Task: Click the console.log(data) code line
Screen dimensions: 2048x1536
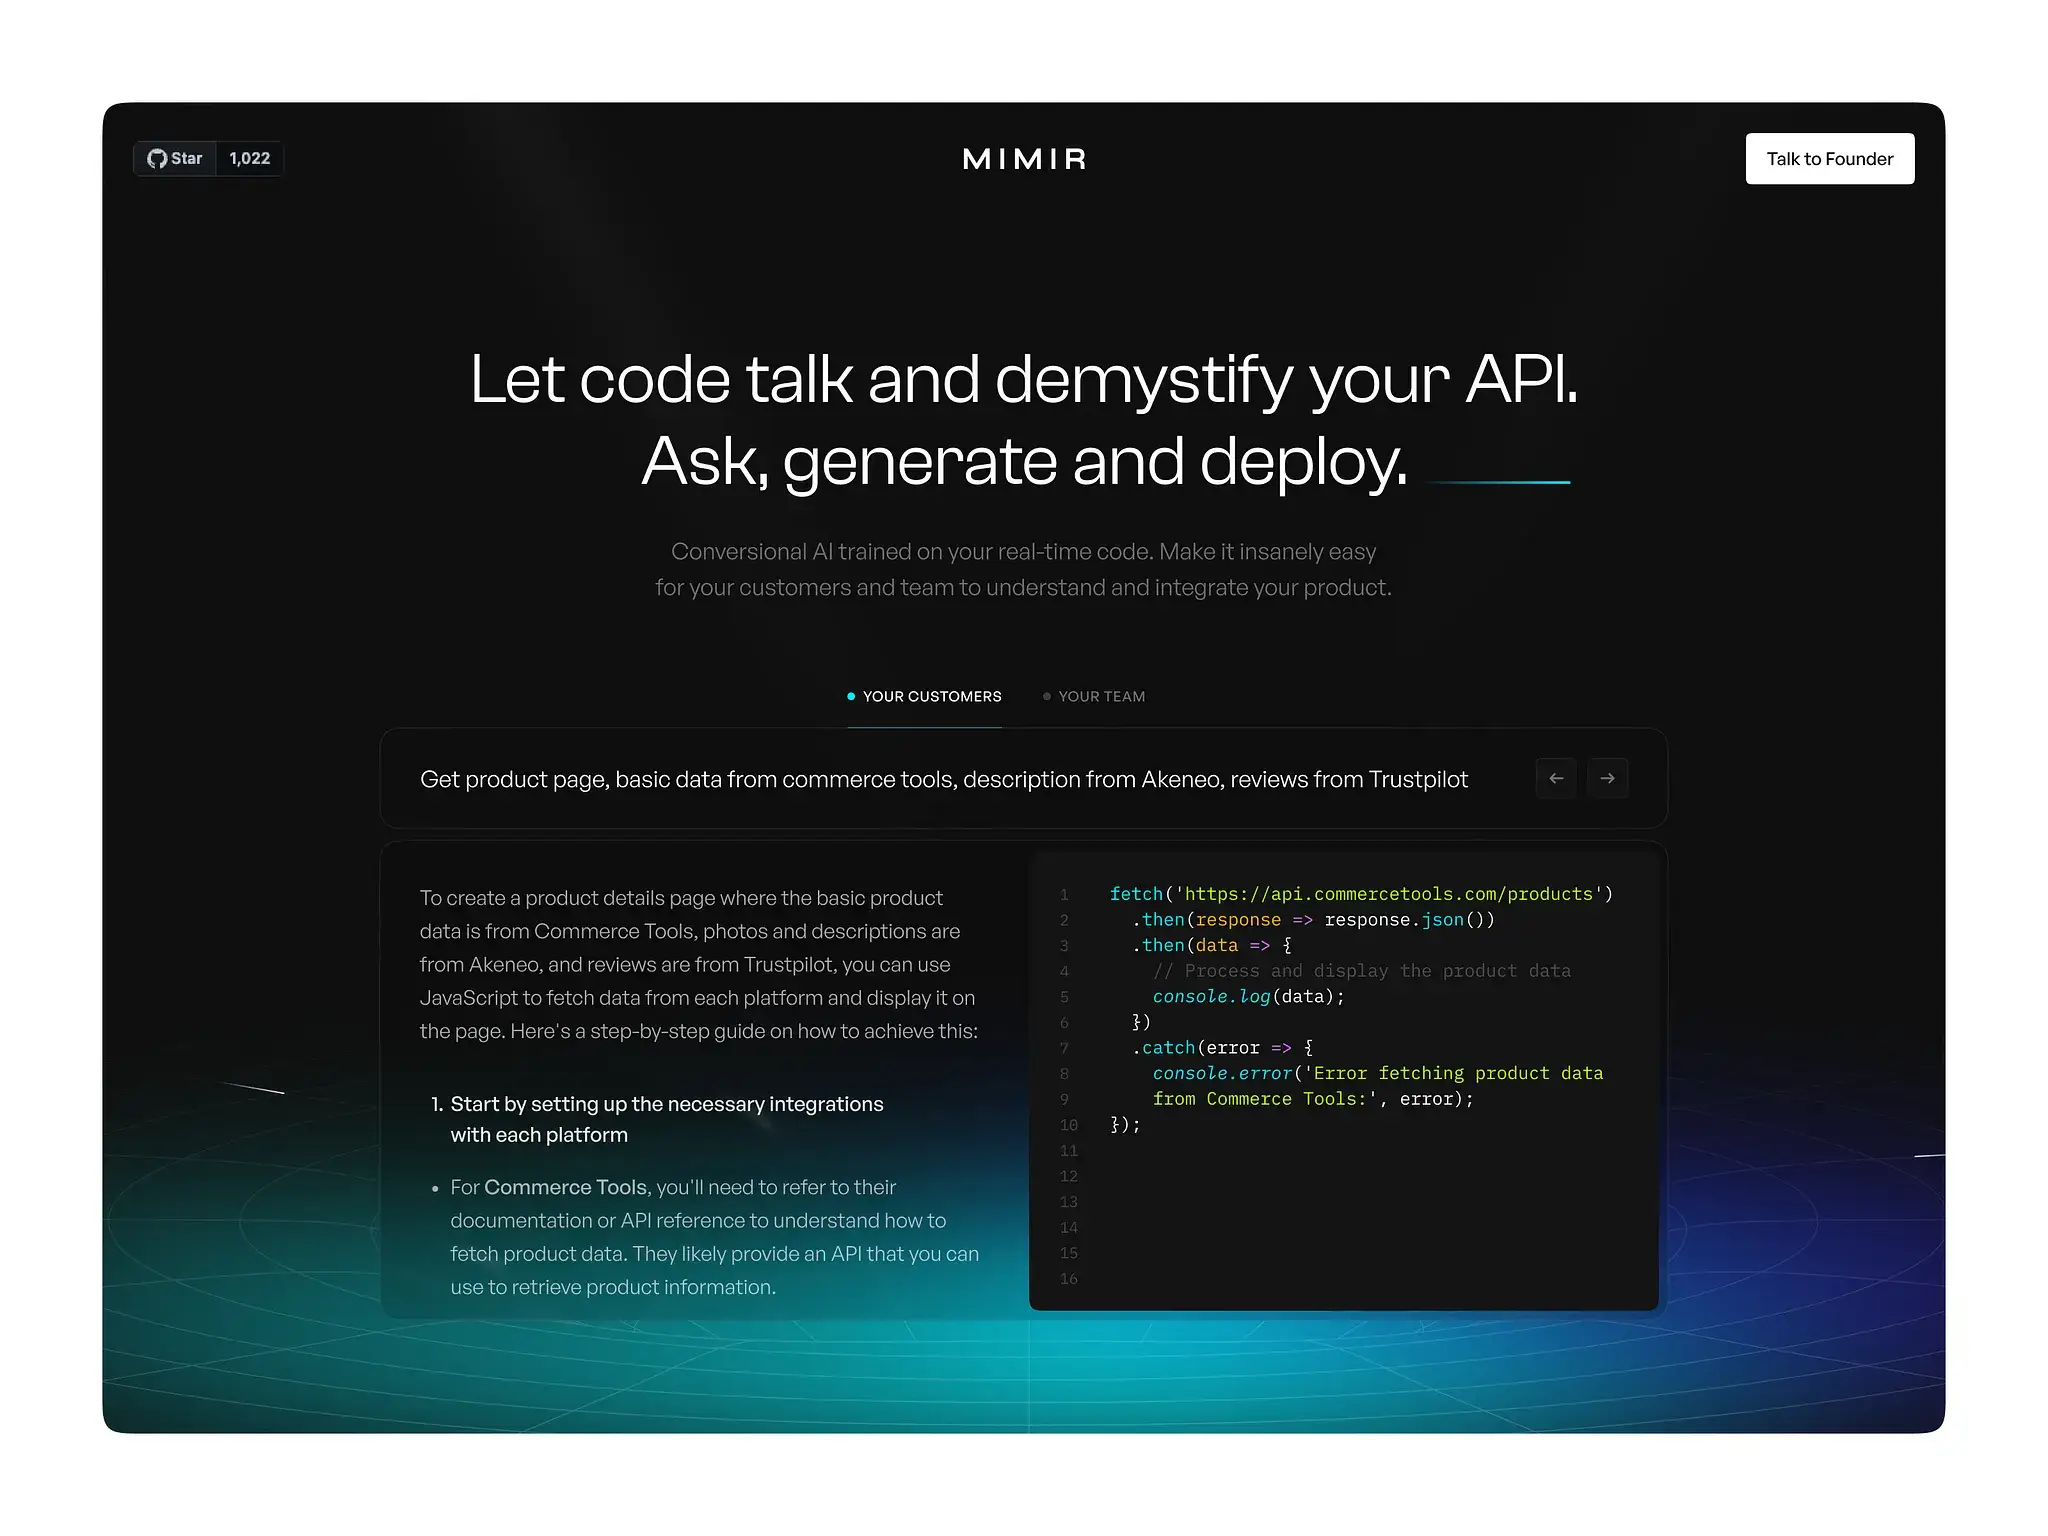Action: tap(1247, 997)
